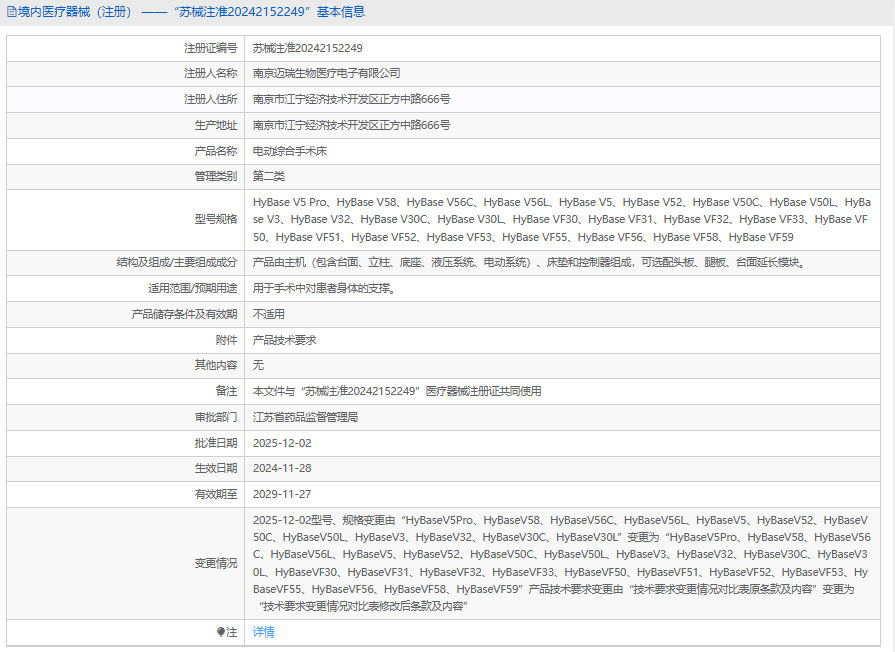The width and height of the screenshot is (895, 652).
Task: Click the 审批部门 row label
Action: [x=216, y=417]
